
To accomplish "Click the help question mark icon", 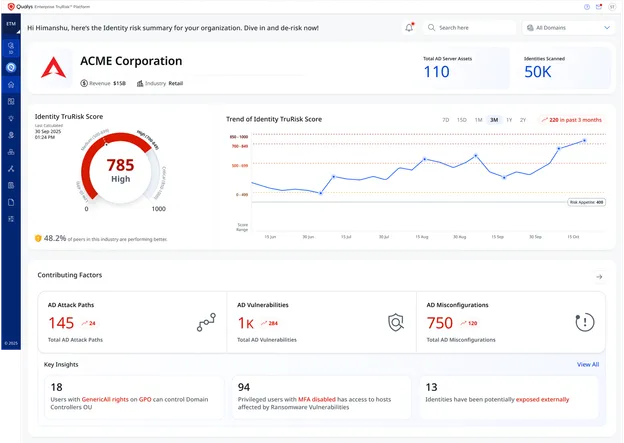I will click(x=587, y=6).
